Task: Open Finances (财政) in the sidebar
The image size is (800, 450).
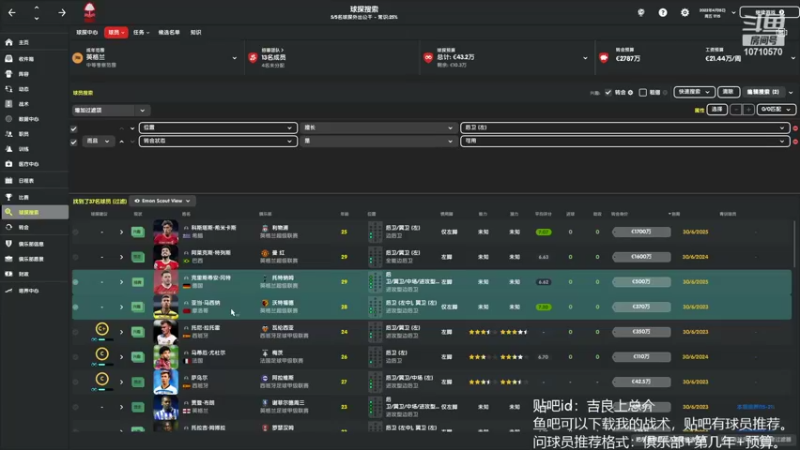Action: (34, 274)
